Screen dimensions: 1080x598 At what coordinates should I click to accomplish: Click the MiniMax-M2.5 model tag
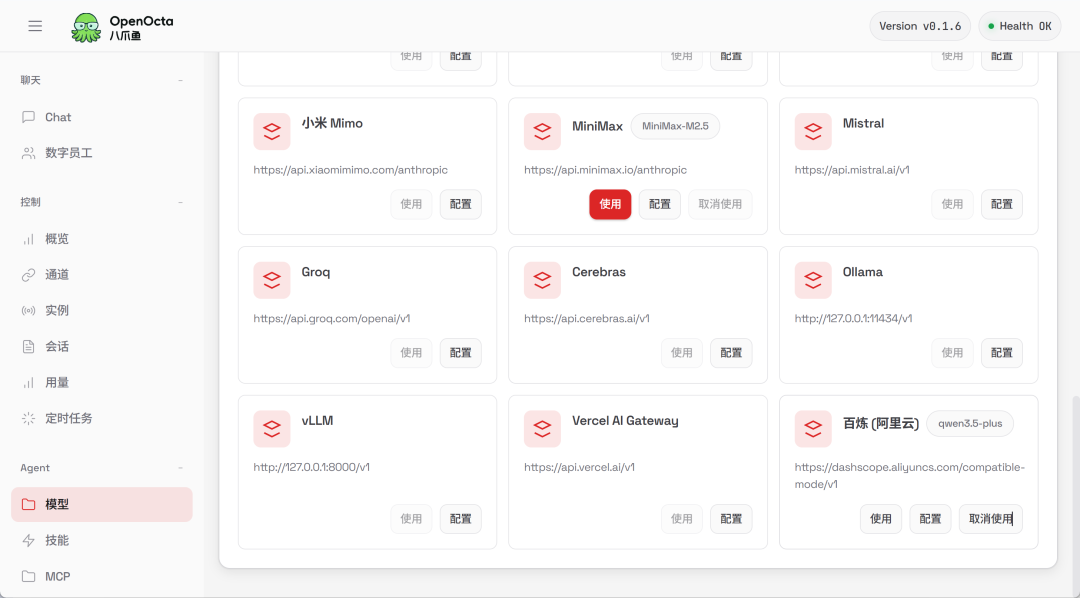[x=676, y=126]
